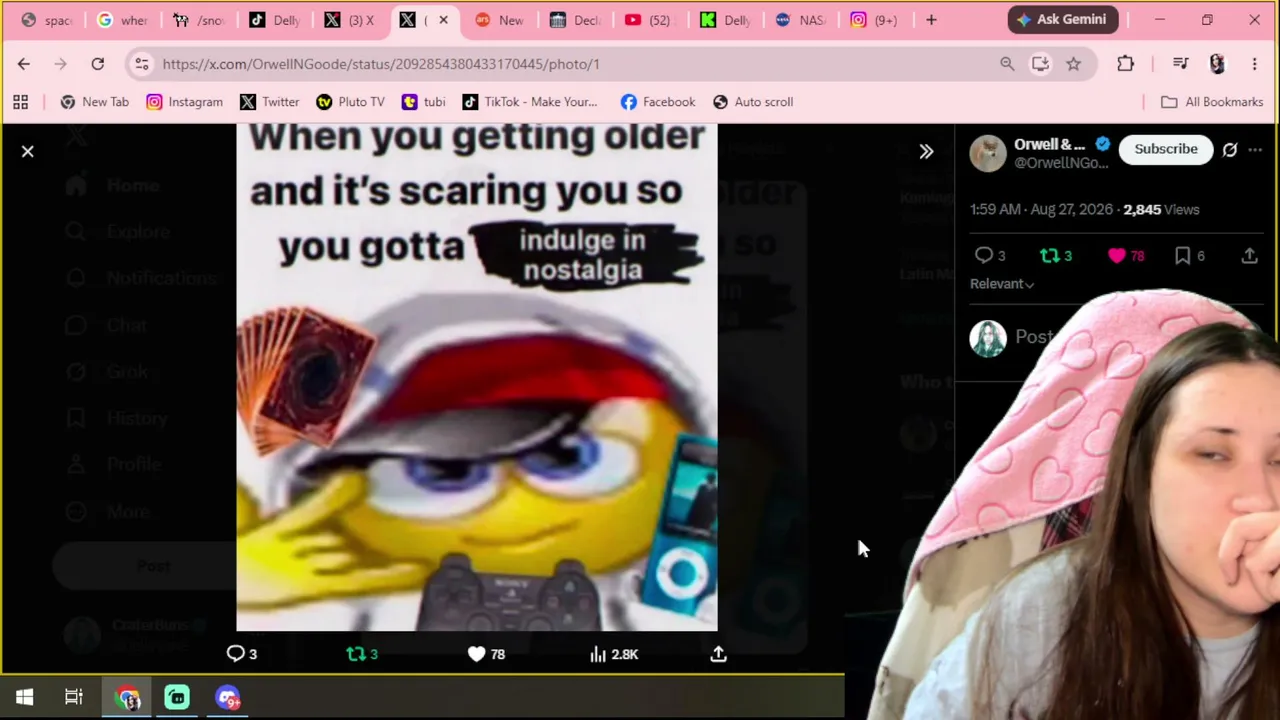Switch to the first TikTok 'Delly' tab
The image size is (1280, 720).
coord(274,20)
